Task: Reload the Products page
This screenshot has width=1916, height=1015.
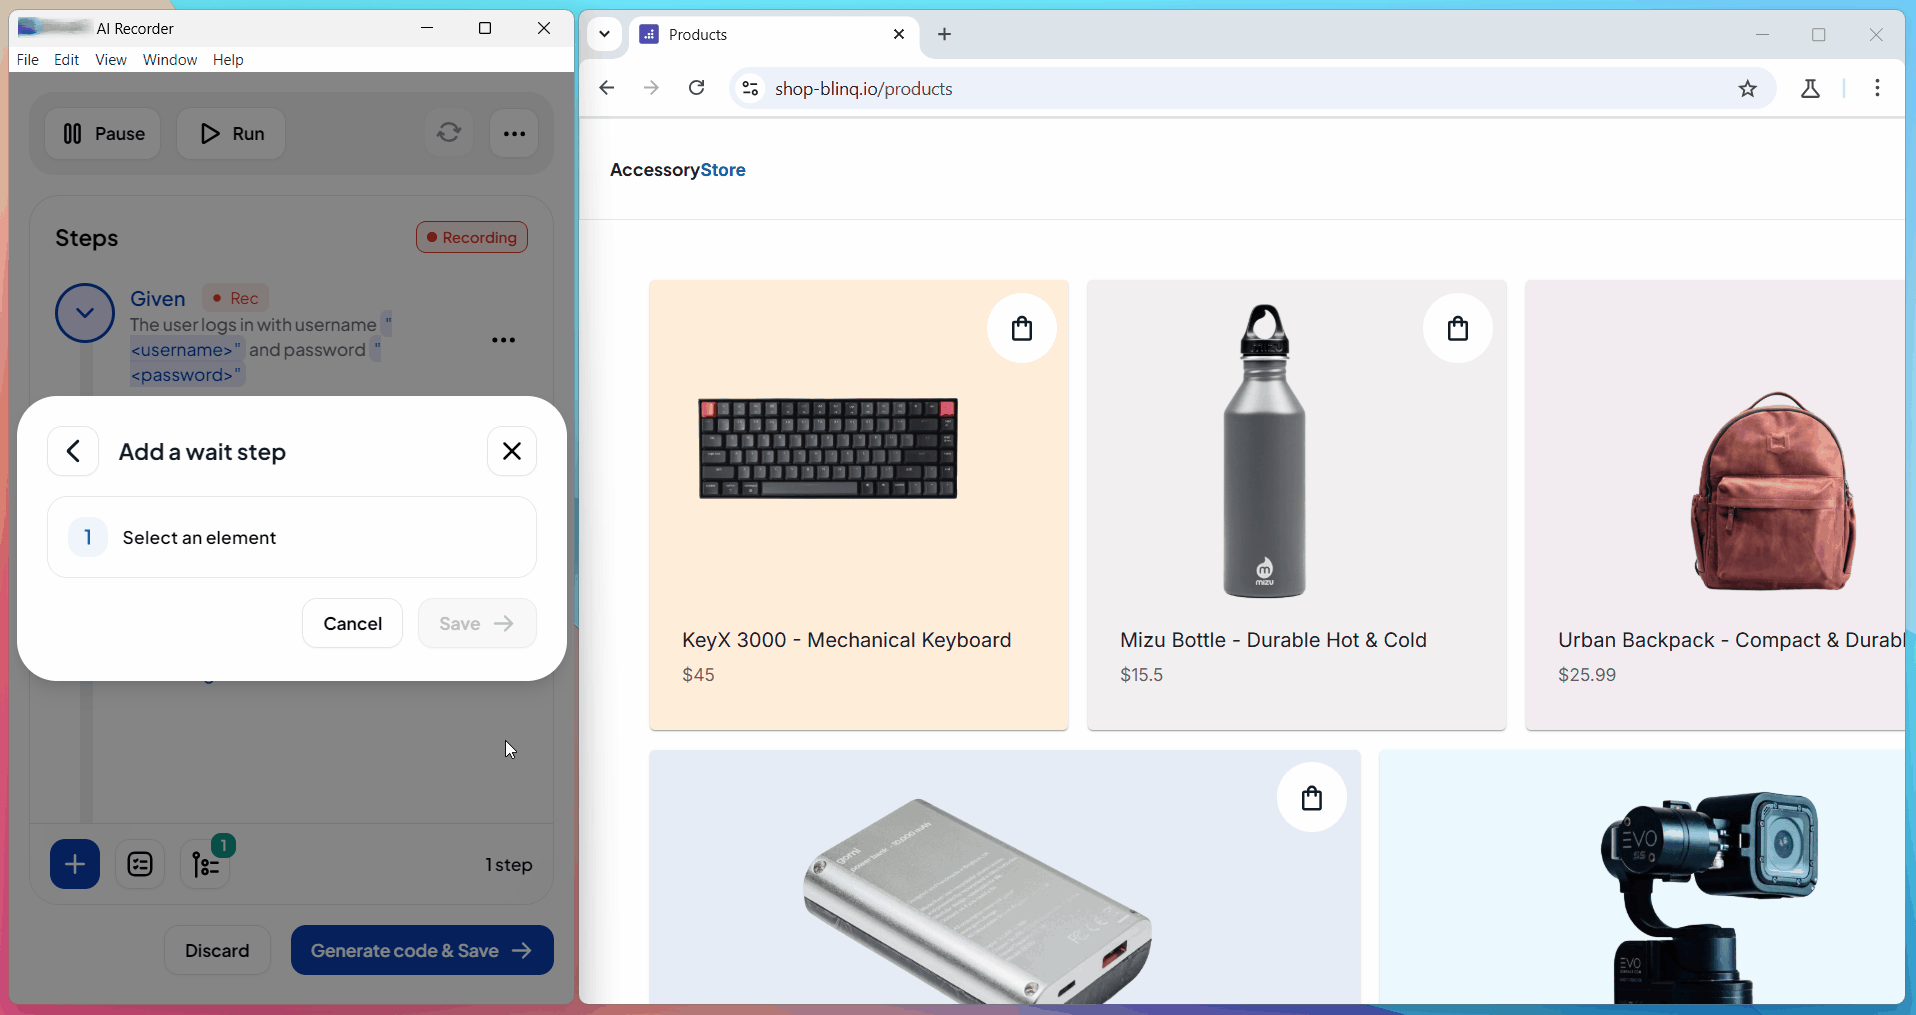Action: [697, 88]
